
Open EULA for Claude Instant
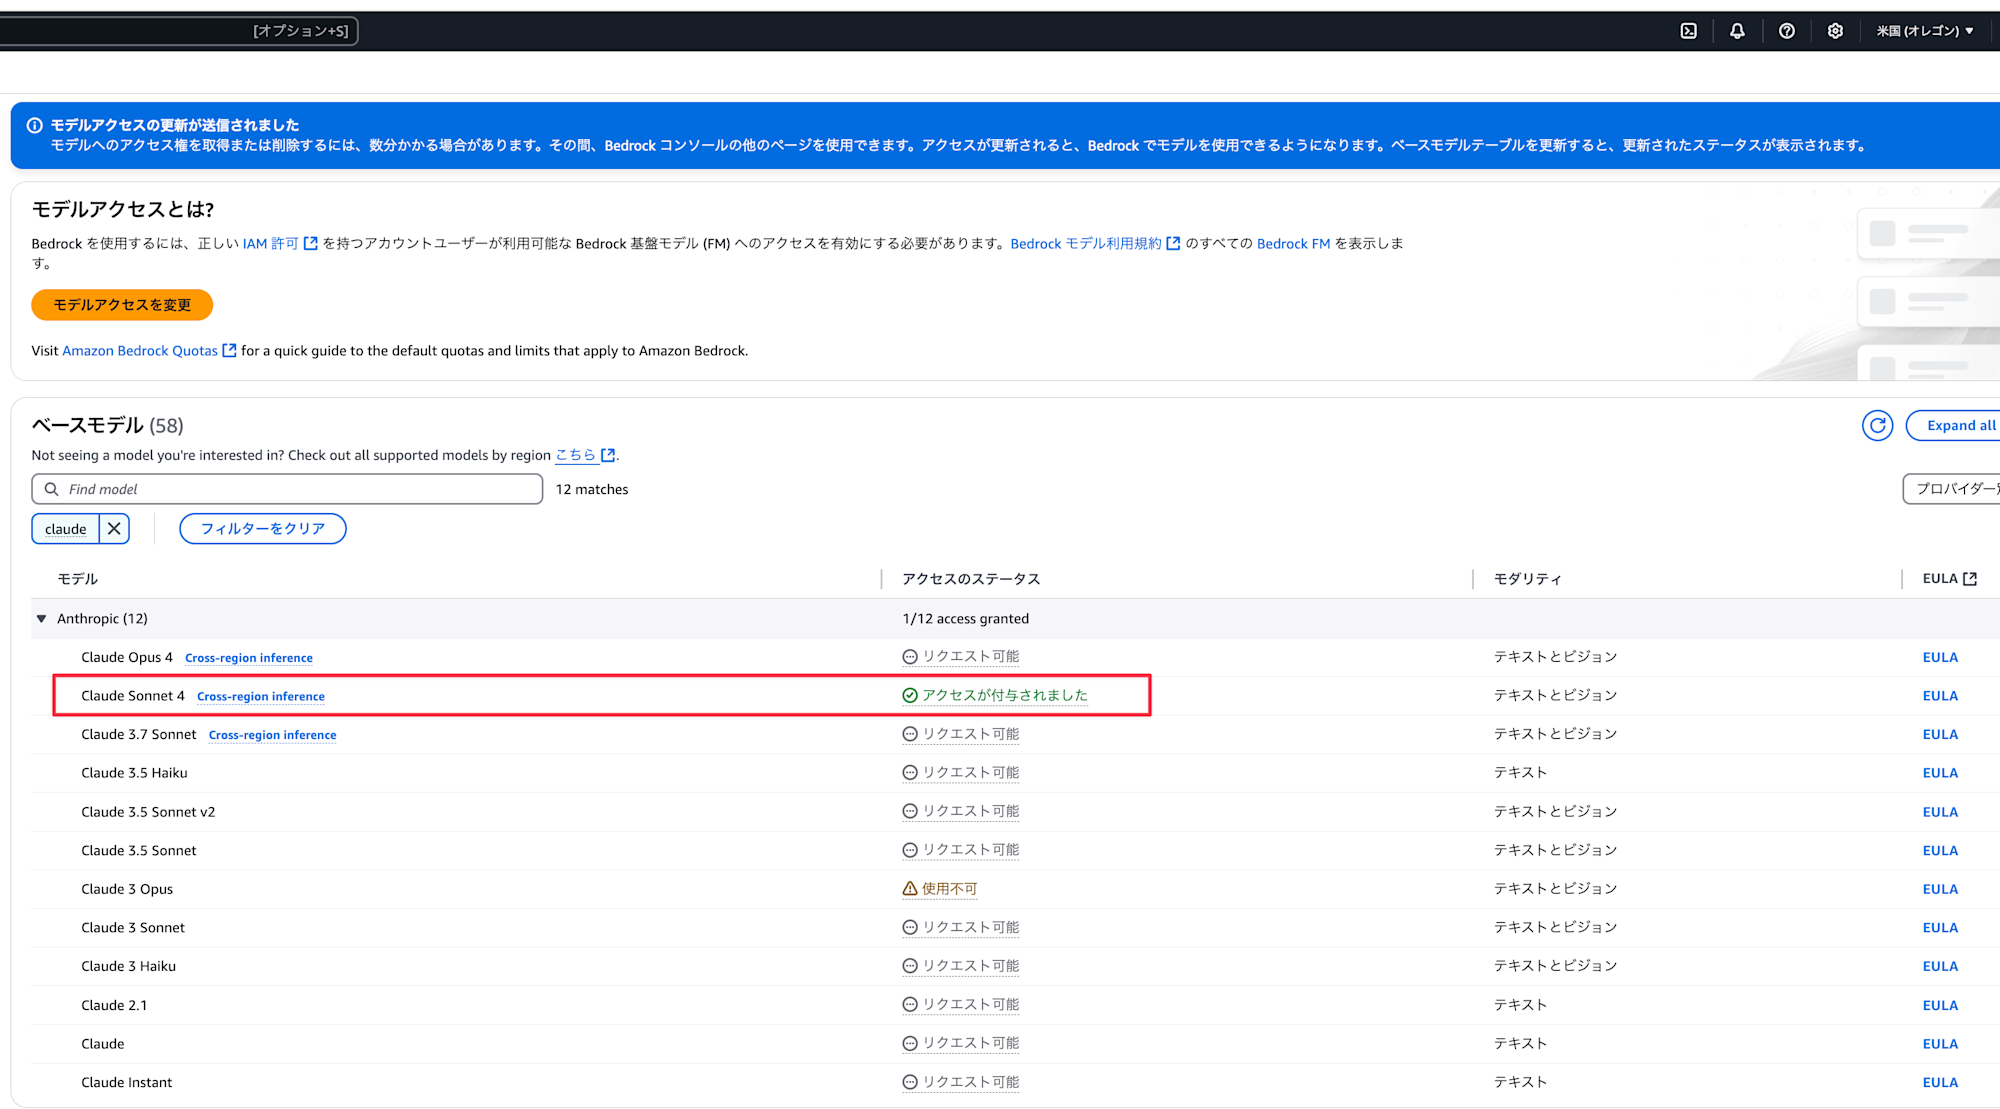(1940, 1083)
